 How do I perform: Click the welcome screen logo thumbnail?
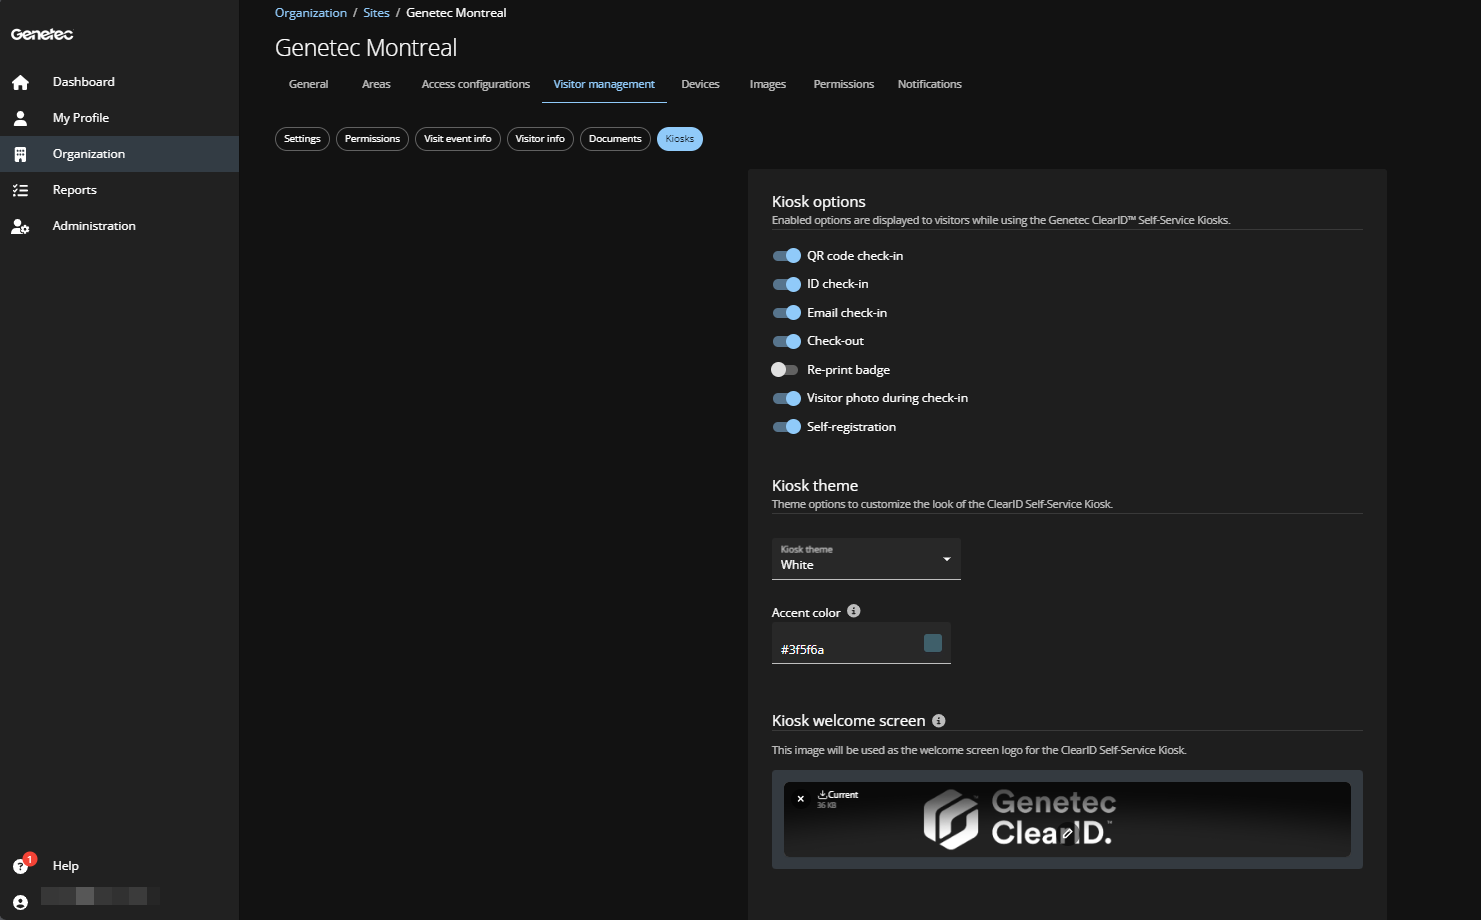click(1067, 819)
